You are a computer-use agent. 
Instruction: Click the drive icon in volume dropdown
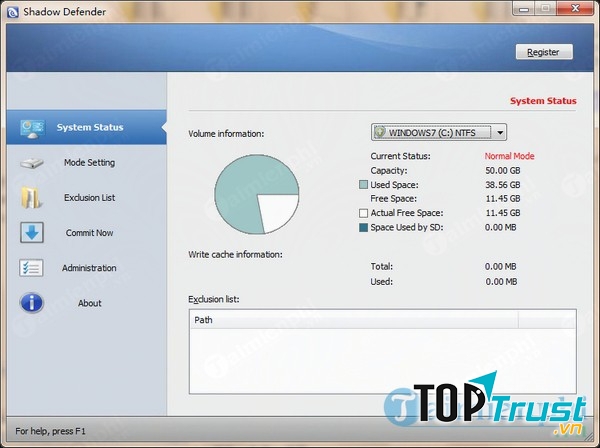[380, 132]
